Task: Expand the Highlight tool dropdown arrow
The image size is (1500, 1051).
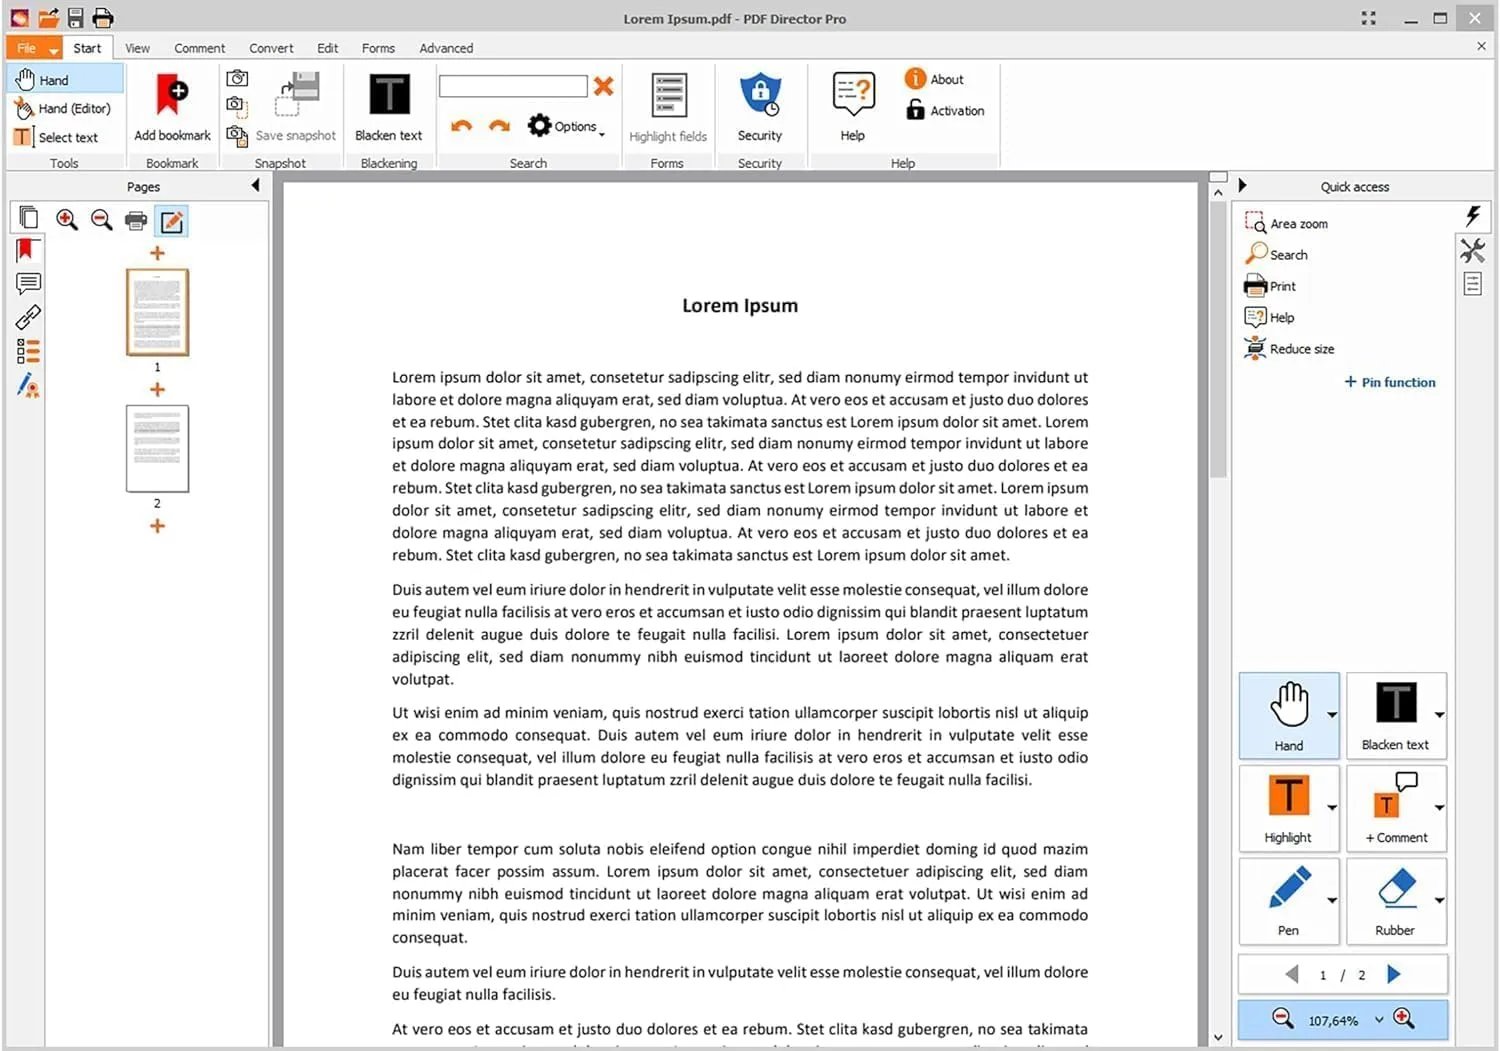Action: coord(1331,805)
